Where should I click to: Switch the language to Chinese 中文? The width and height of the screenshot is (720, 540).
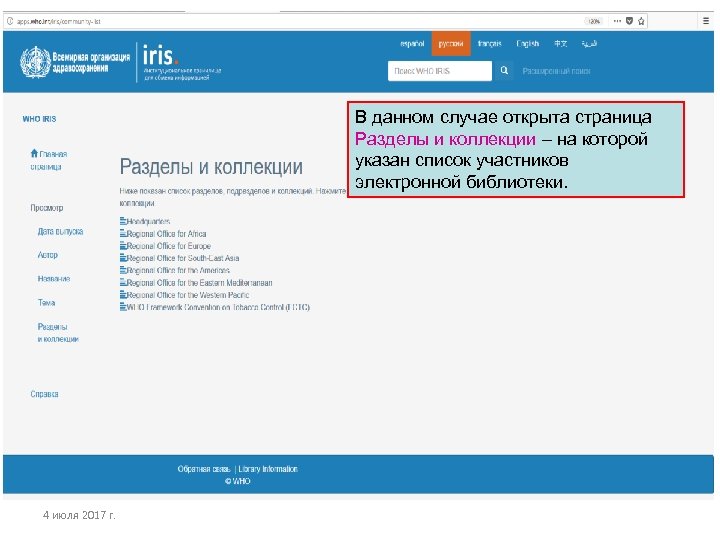(560, 44)
